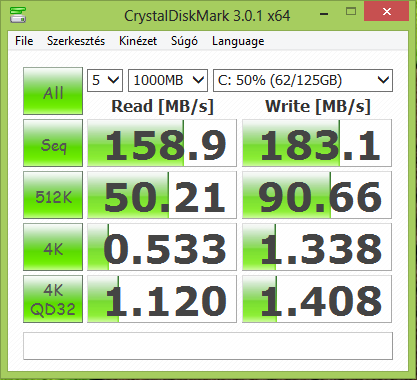This screenshot has width=417, height=380.
Task: Click the 4K read result 0.533
Action: click(162, 247)
